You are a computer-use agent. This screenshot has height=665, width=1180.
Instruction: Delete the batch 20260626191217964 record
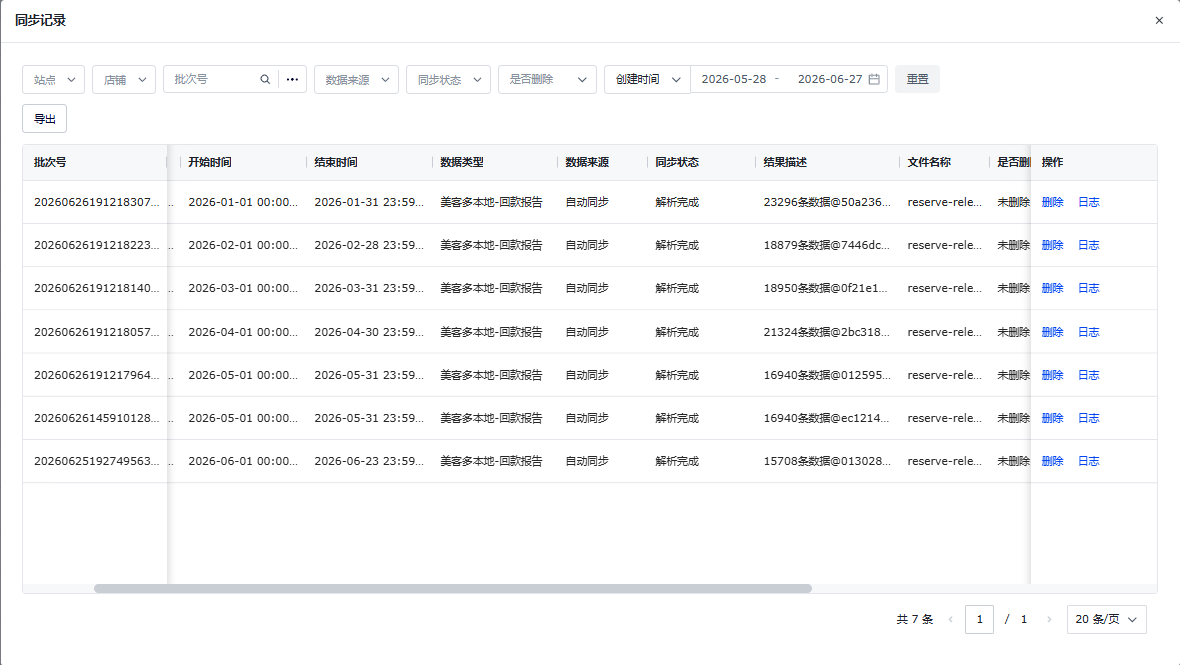[1052, 375]
